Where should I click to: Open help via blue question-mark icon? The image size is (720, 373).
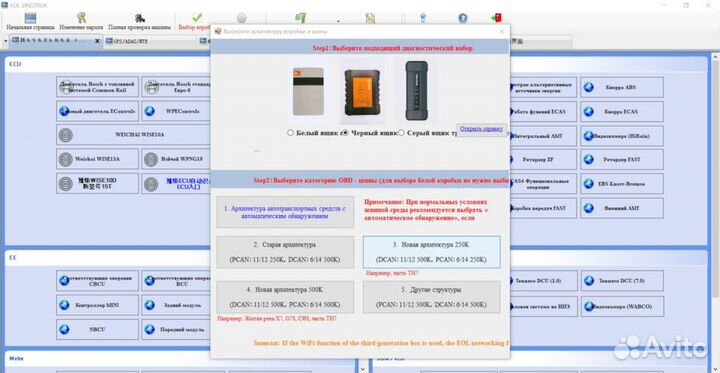coord(463,18)
